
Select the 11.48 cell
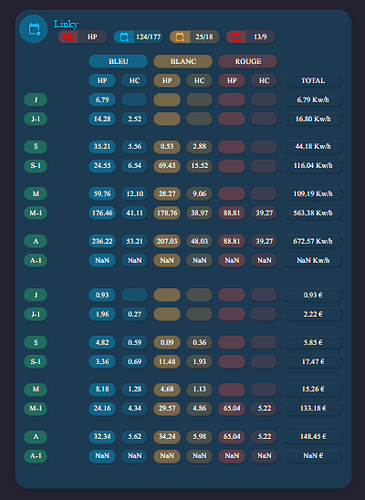[167, 362]
